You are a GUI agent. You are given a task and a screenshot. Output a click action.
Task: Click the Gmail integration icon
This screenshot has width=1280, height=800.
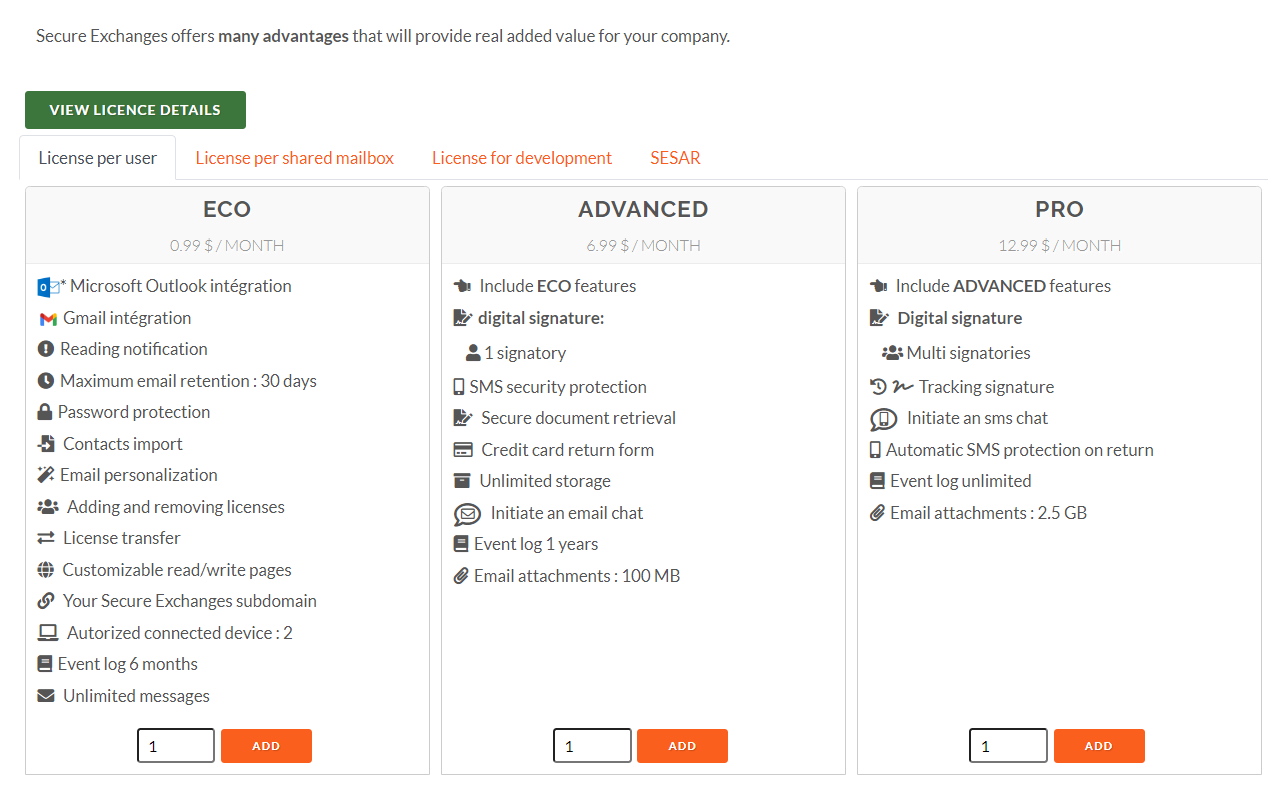pyautogui.click(x=48, y=319)
